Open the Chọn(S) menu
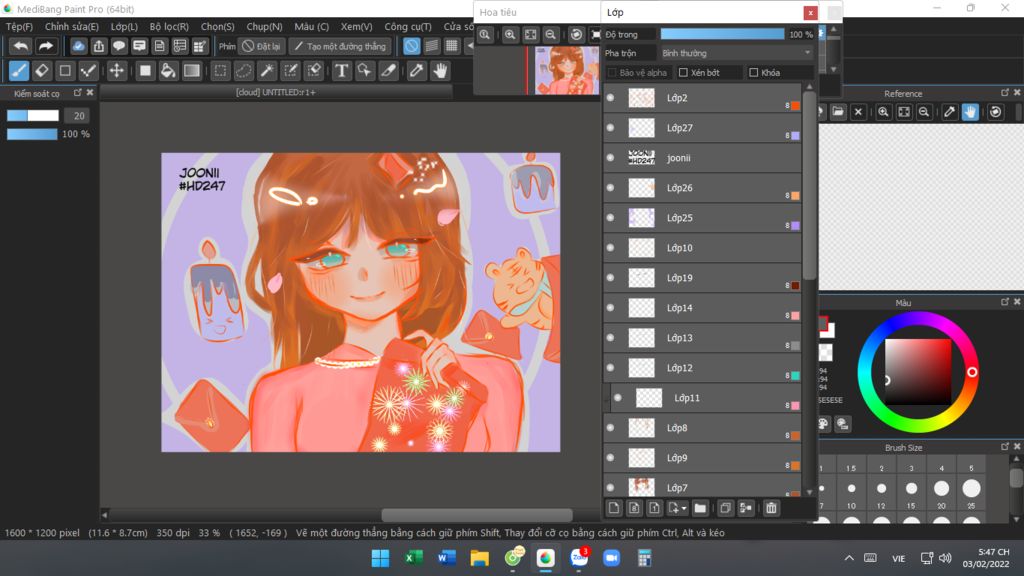Viewport: 1024px width, 576px height. [217, 27]
